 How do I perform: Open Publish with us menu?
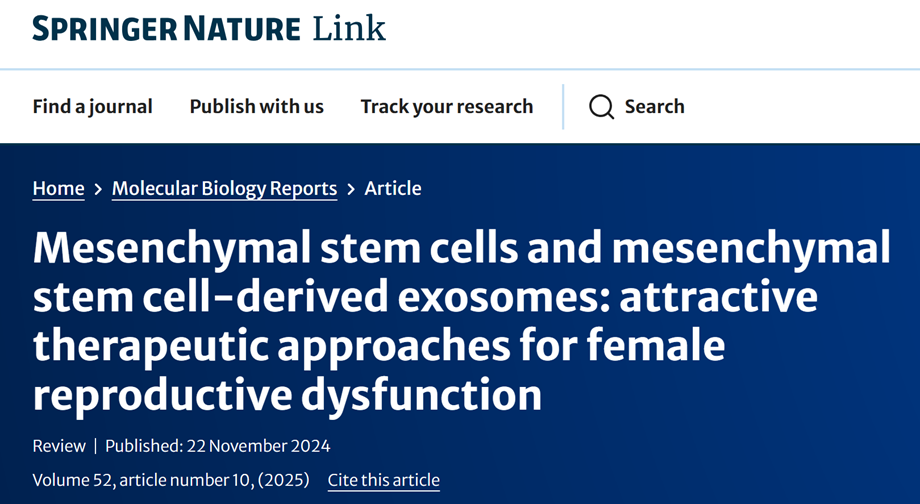coord(256,107)
